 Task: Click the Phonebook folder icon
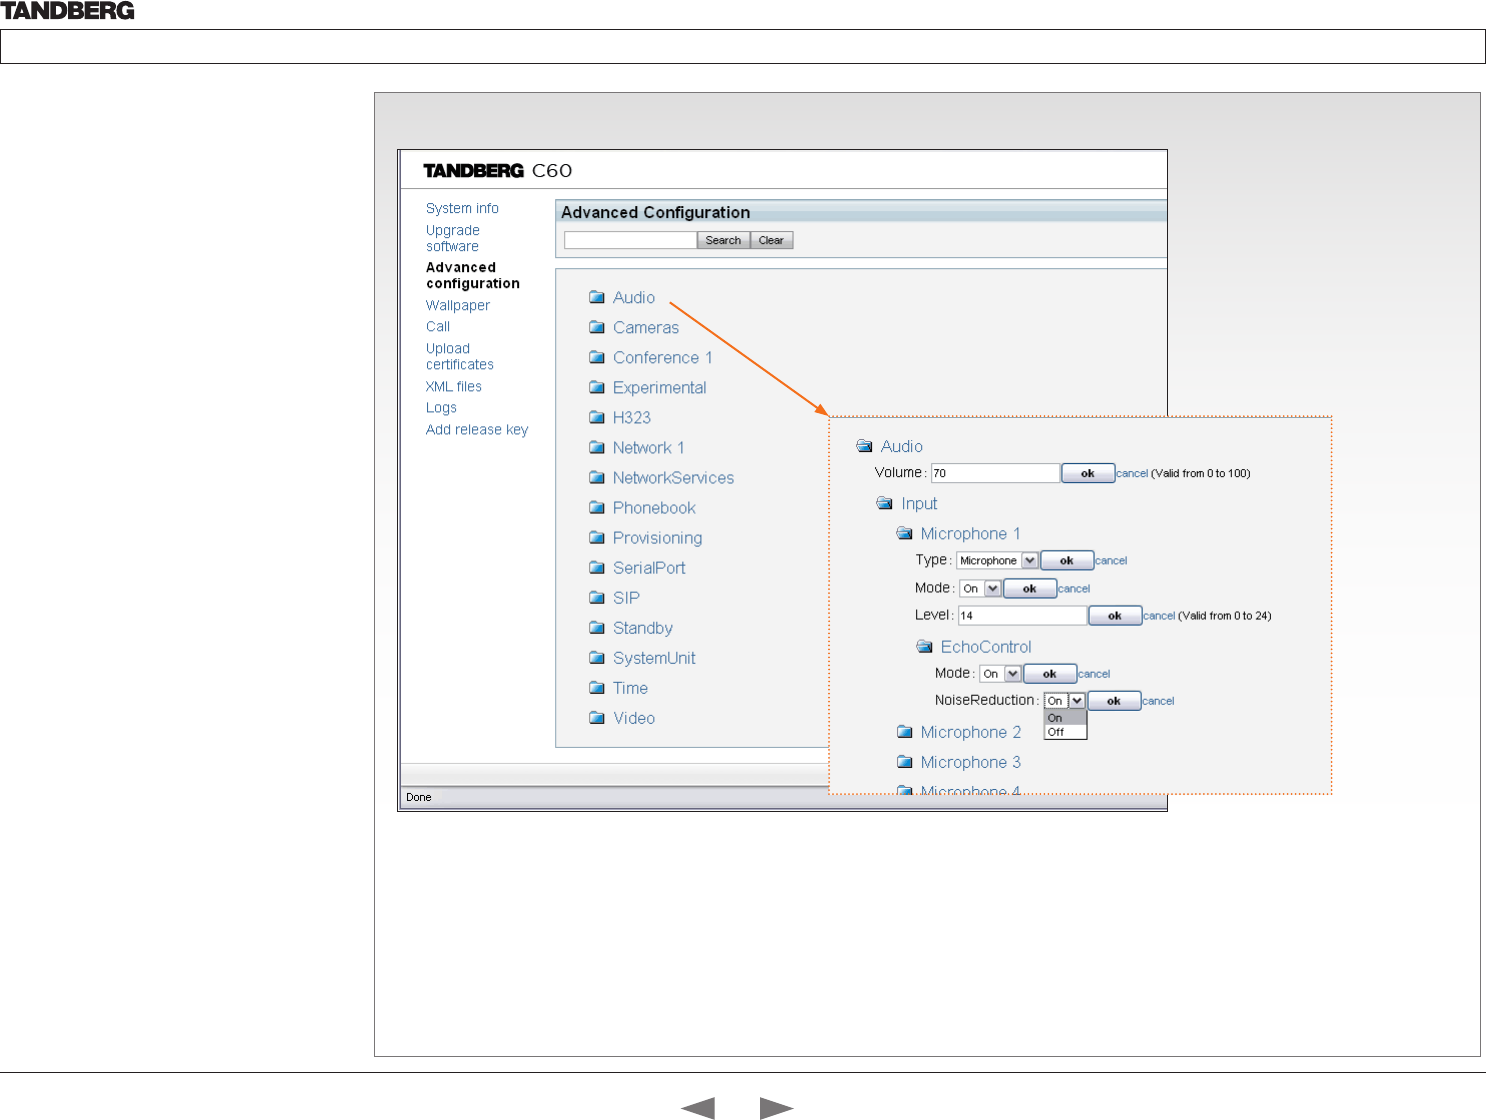tap(597, 507)
